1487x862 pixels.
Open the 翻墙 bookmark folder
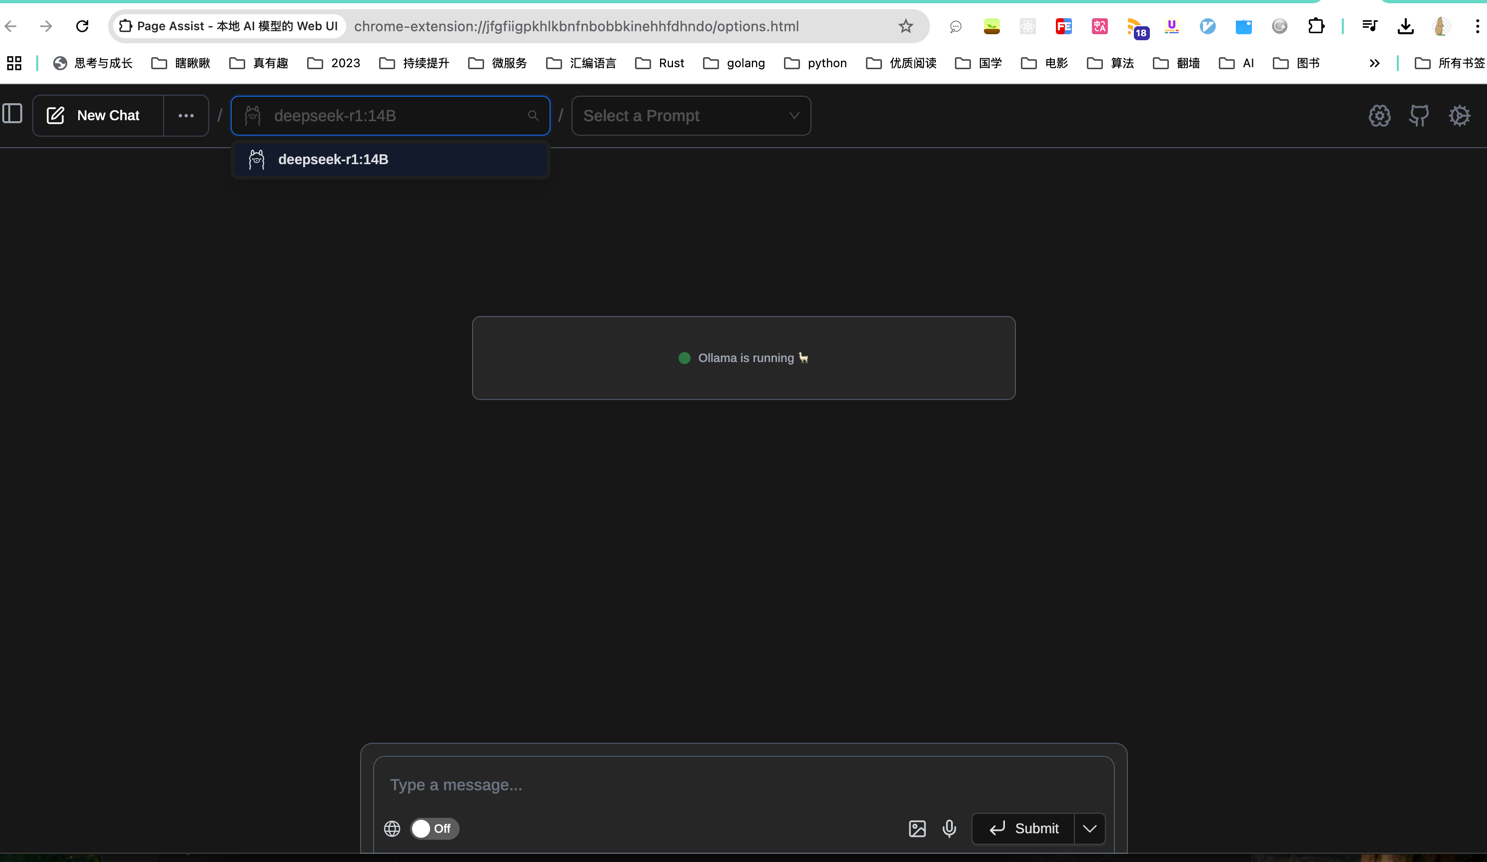[x=1176, y=63]
